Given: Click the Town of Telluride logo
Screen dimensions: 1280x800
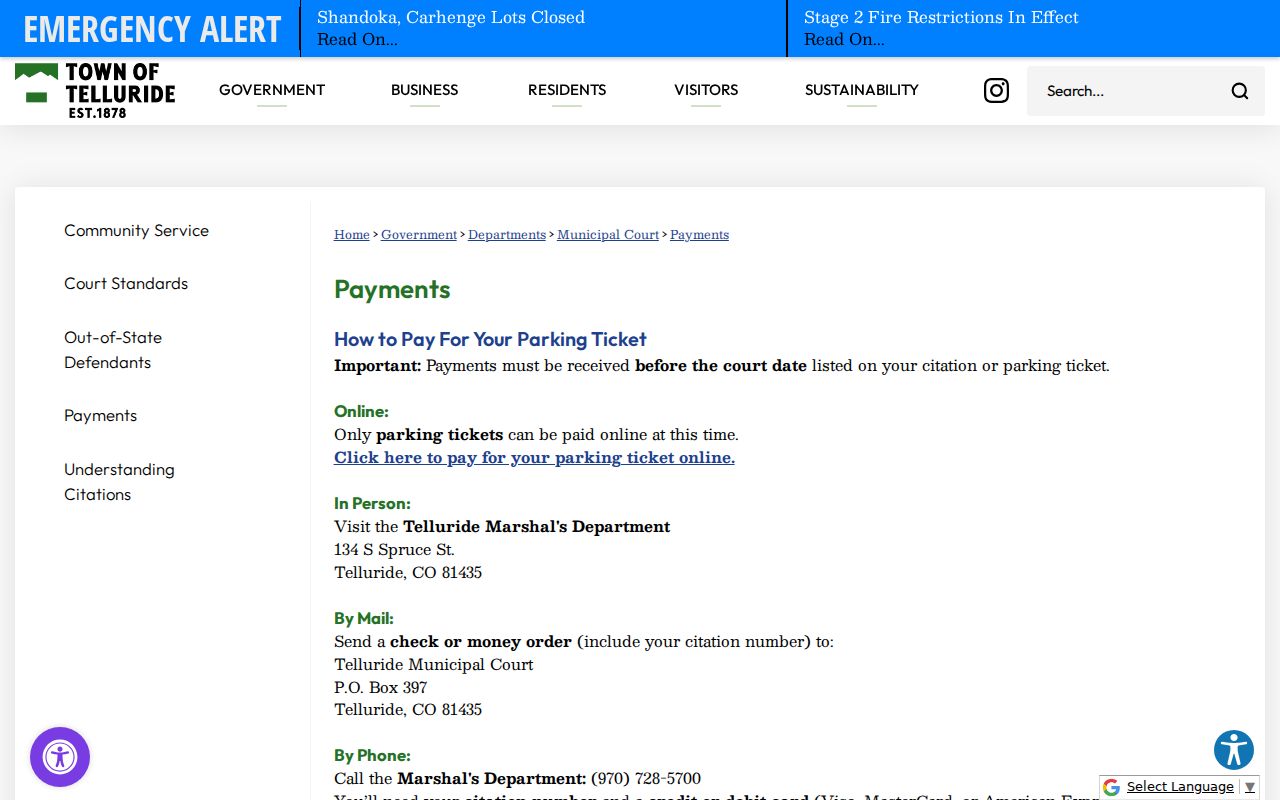Looking at the screenshot, I should coord(95,91).
